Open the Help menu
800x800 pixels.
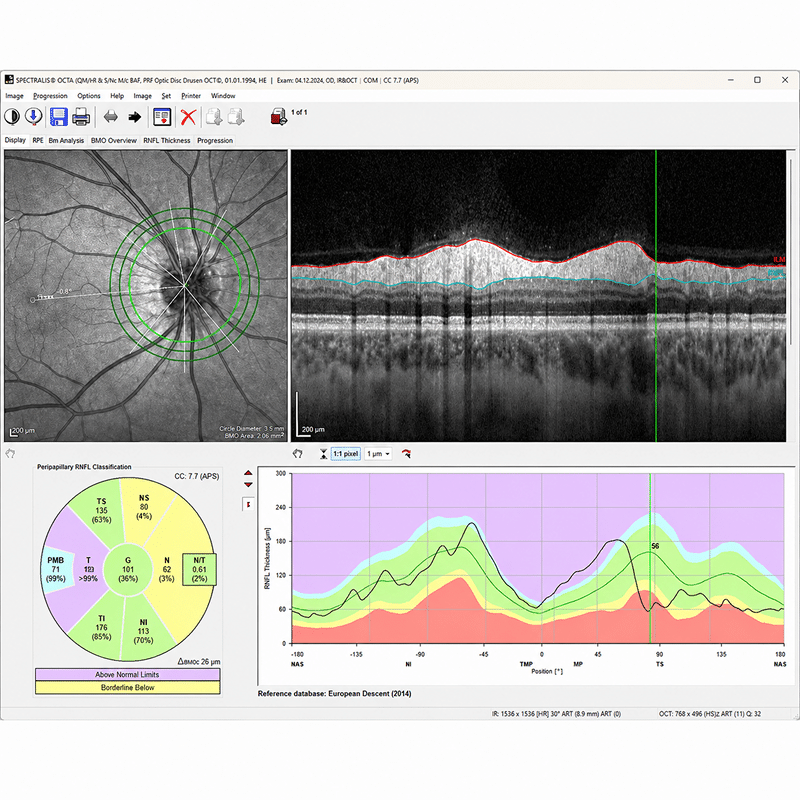pos(117,96)
